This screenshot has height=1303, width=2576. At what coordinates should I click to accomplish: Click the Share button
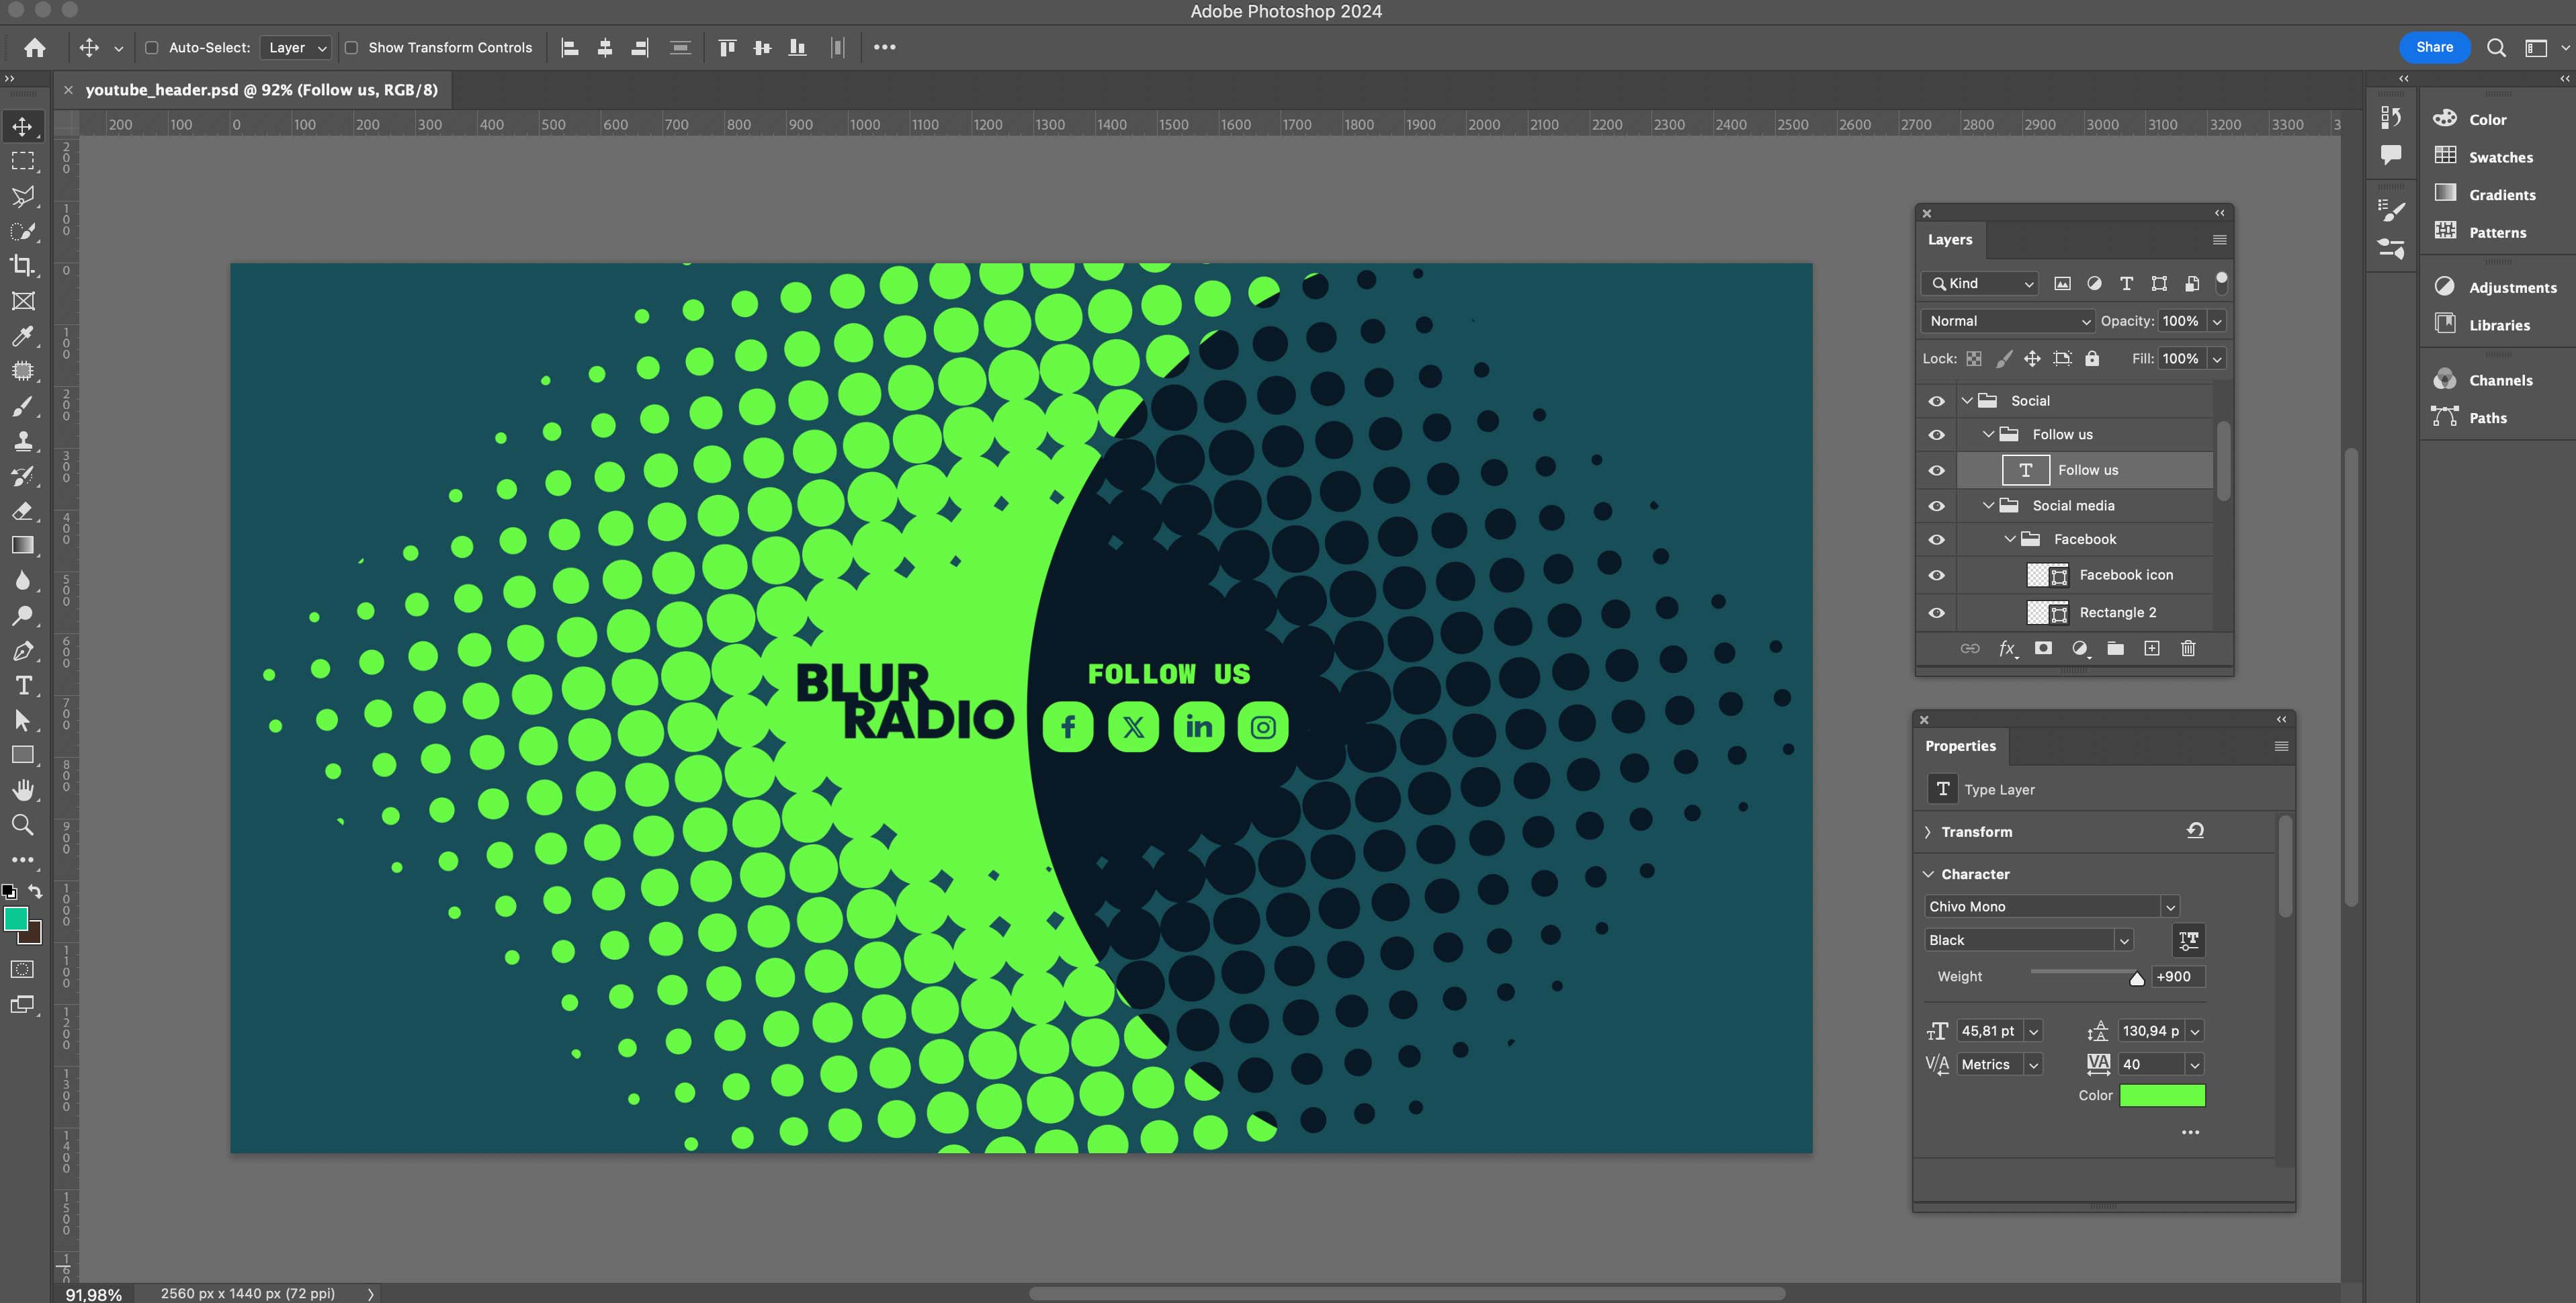[2434, 47]
